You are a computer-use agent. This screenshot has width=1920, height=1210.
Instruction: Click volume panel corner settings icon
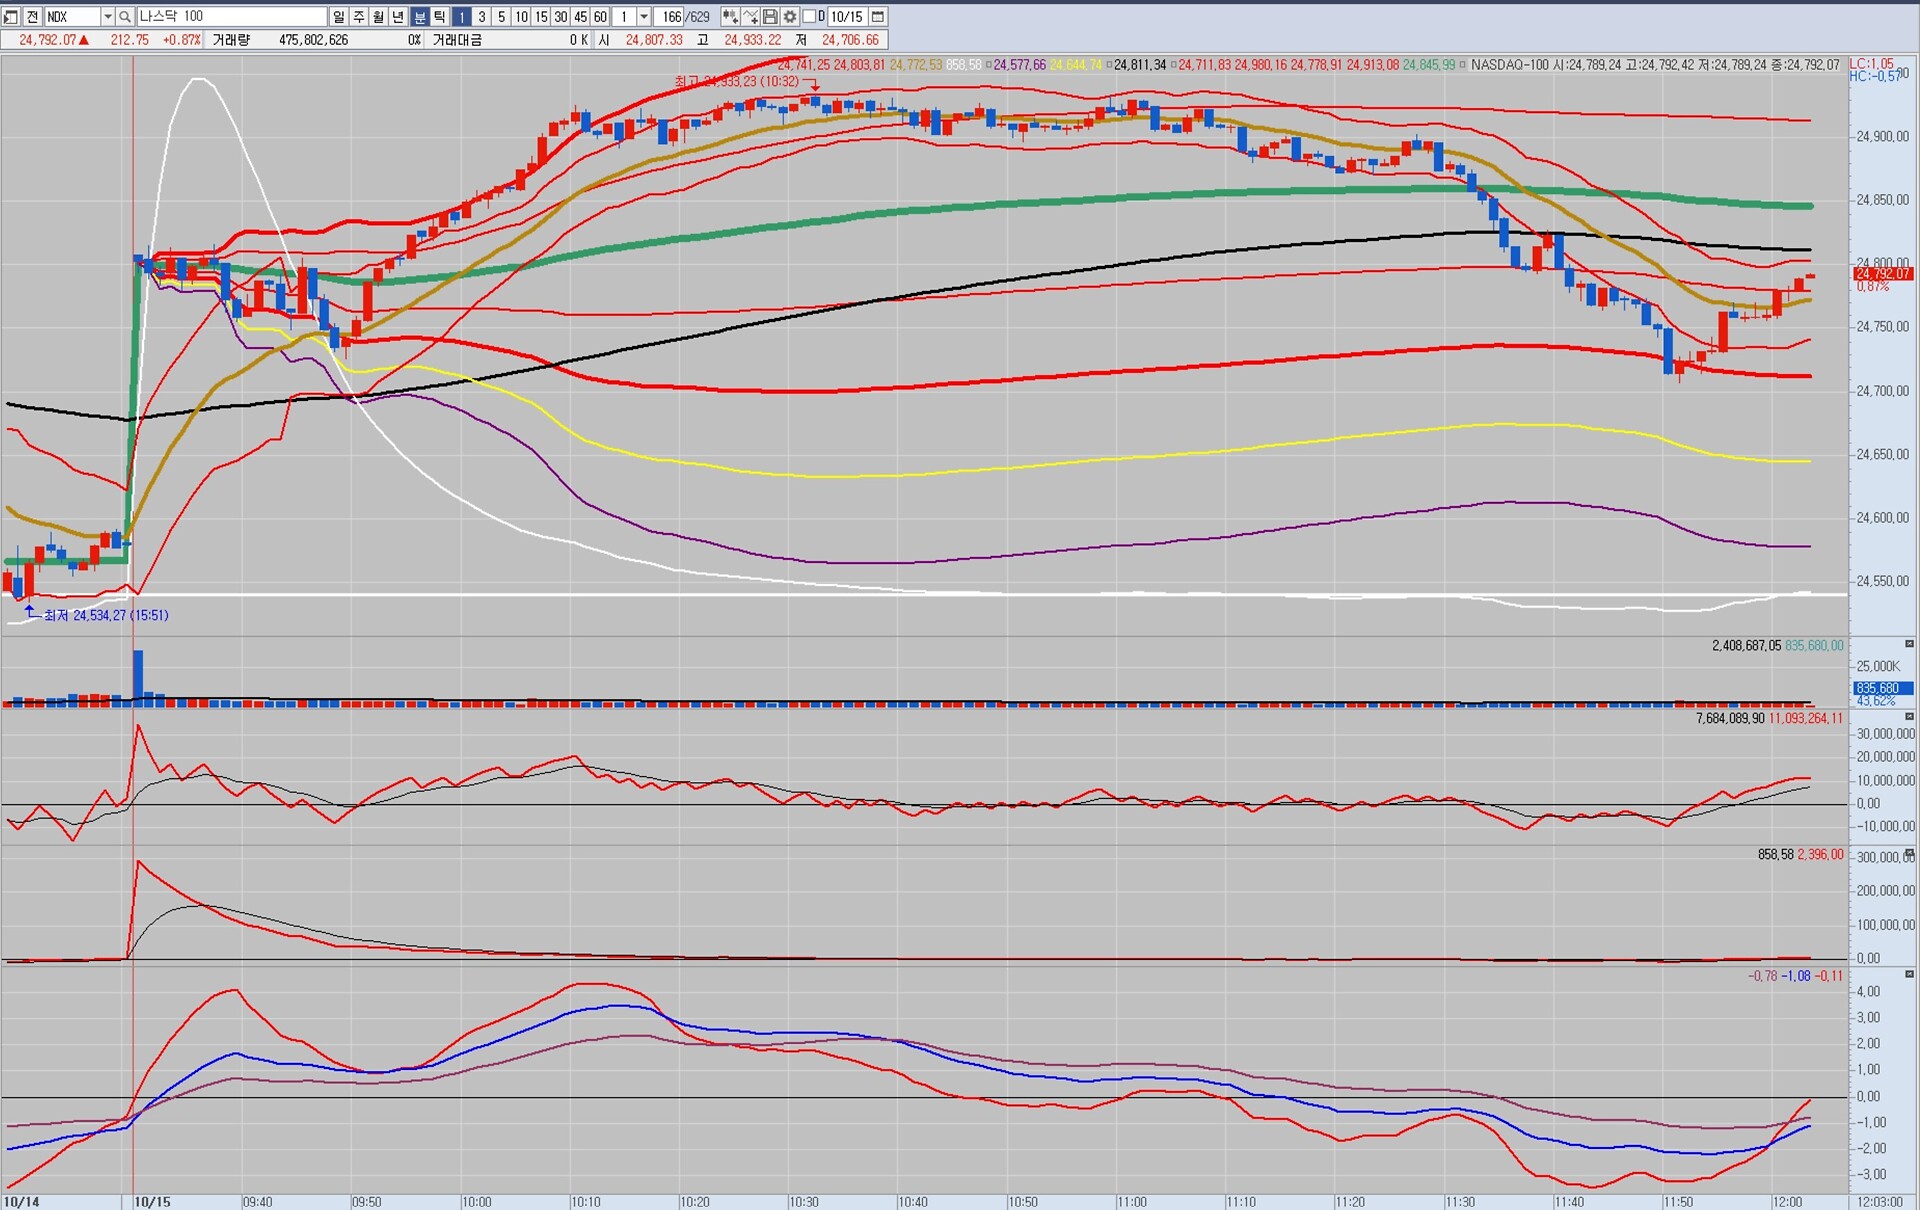tap(1909, 644)
